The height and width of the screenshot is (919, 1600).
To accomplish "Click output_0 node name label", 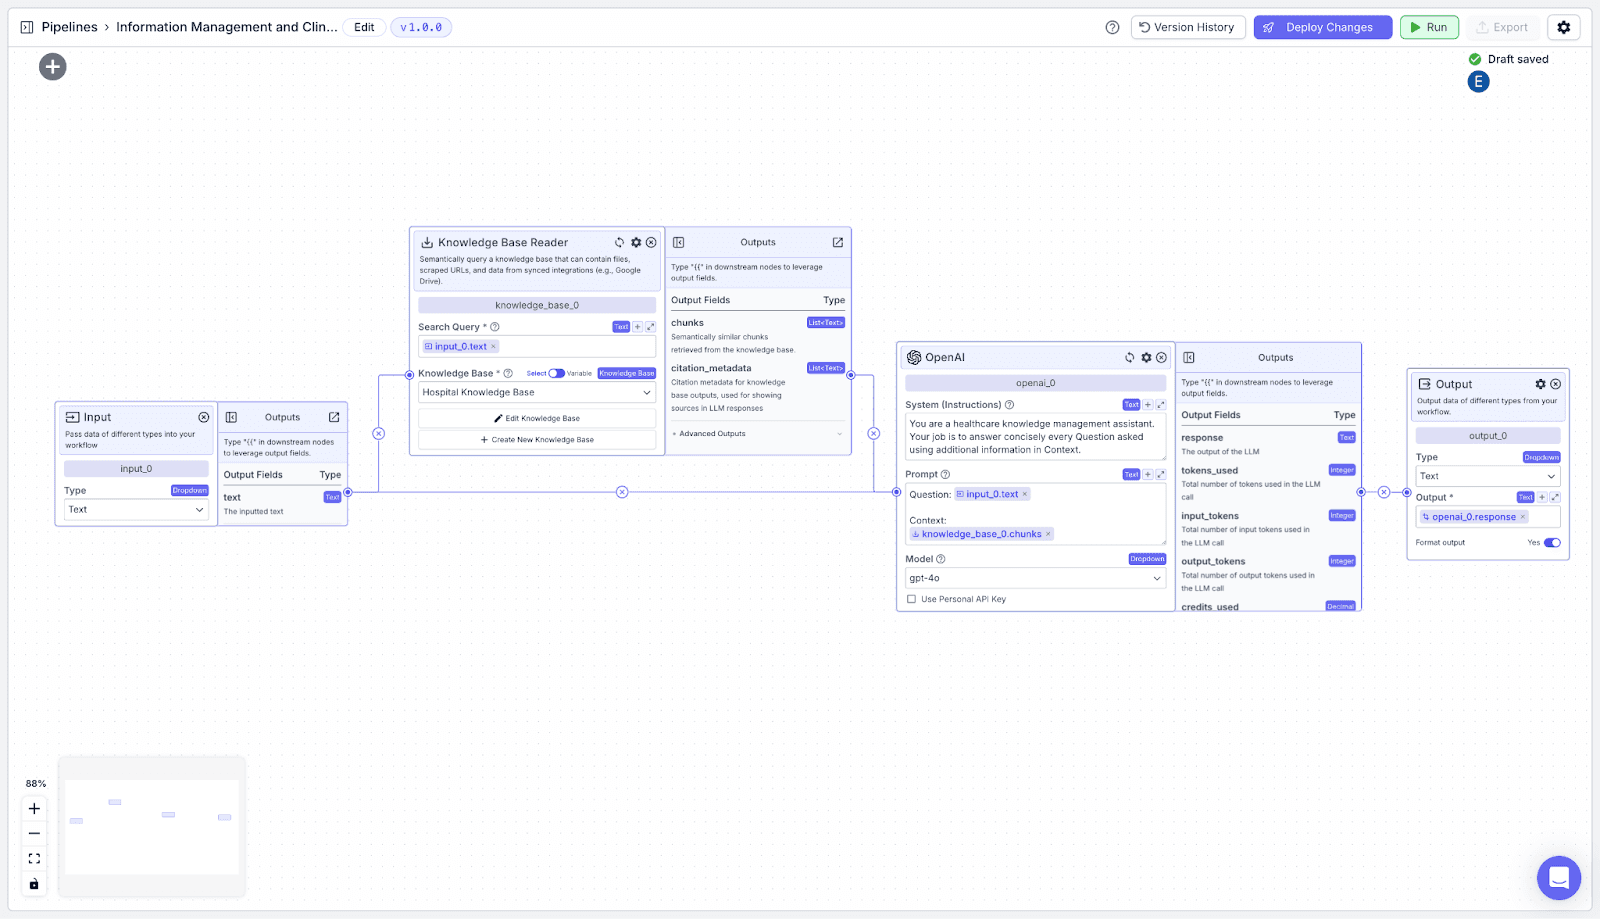I will pos(1488,436).
